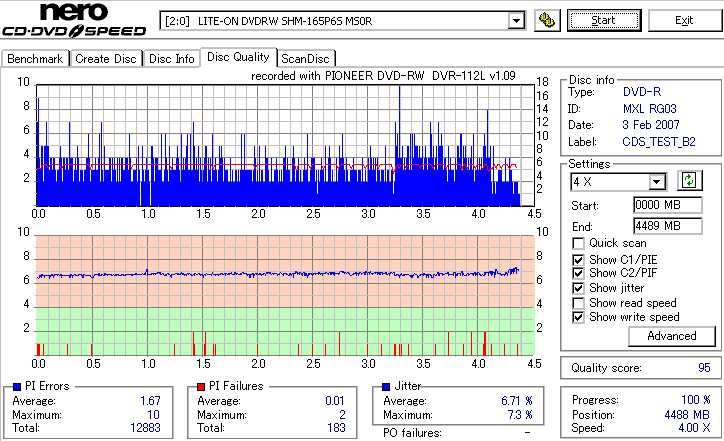The width and height of the screenshot is (724, 441).
Task: Click the PI Failures average 0.01
Action: pyautogui.click(x=335, y=401)
